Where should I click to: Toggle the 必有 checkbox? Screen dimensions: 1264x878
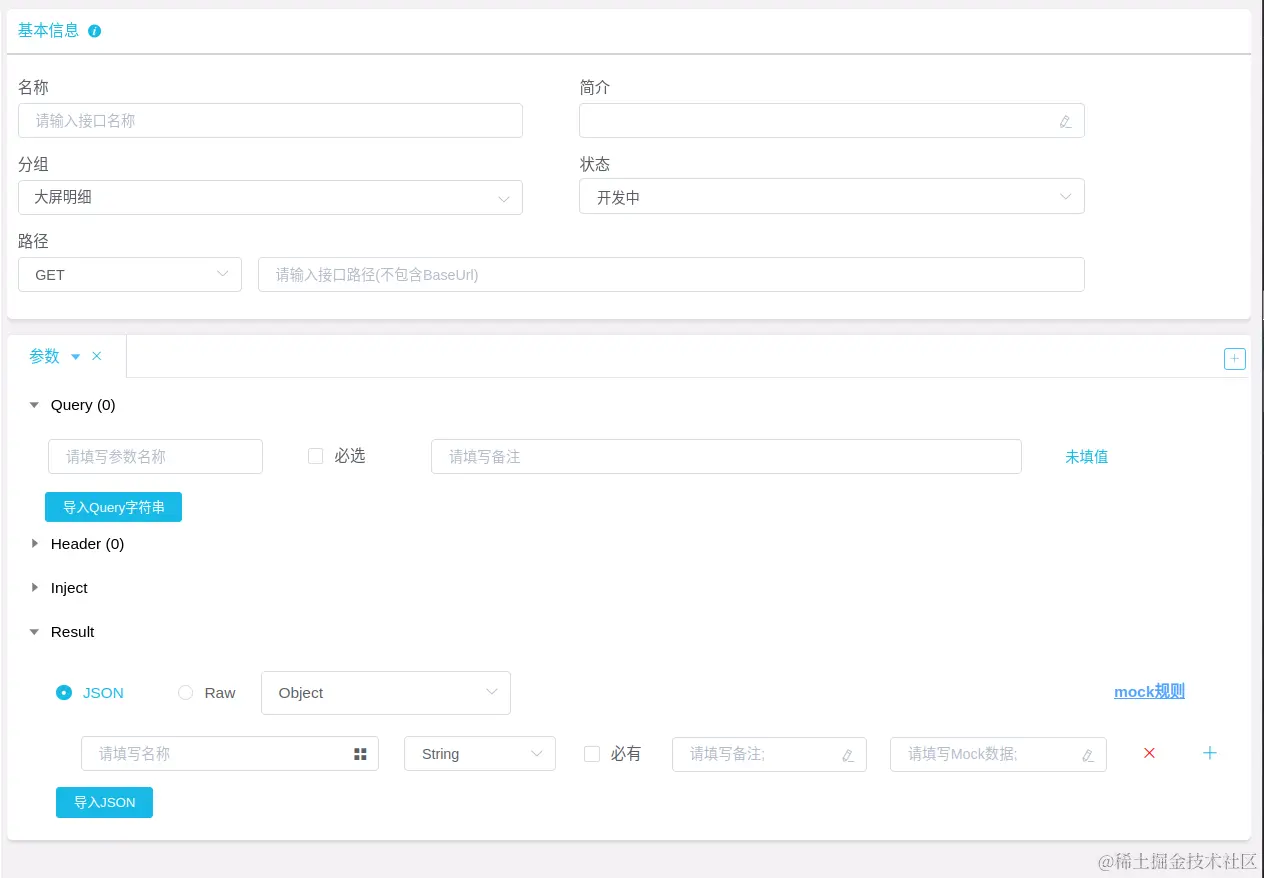coord(592,754)
